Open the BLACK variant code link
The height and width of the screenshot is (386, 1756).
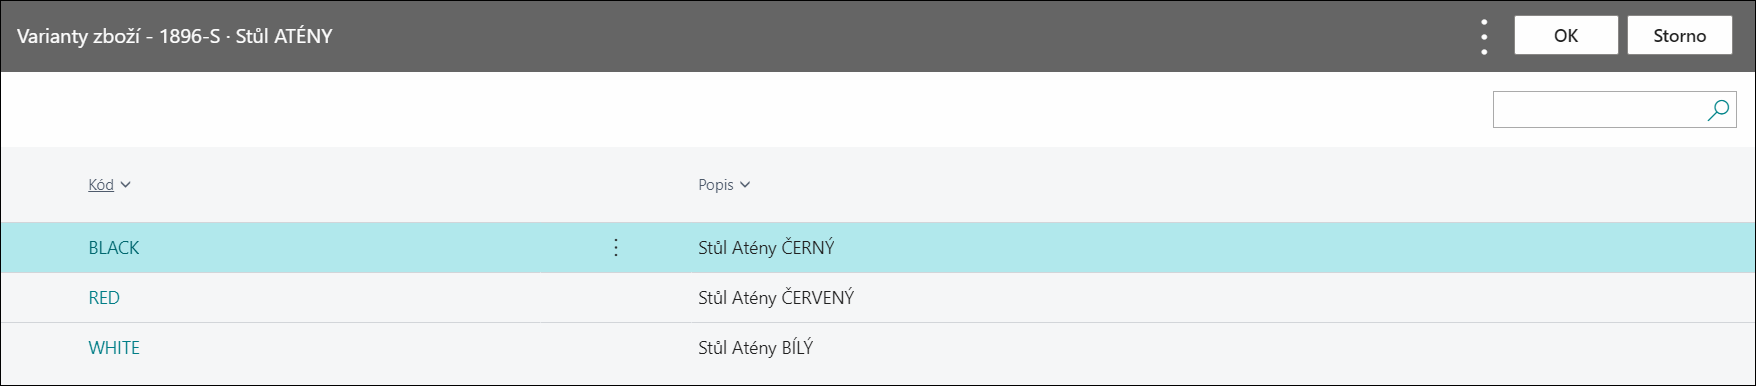[x=114, y=248]
